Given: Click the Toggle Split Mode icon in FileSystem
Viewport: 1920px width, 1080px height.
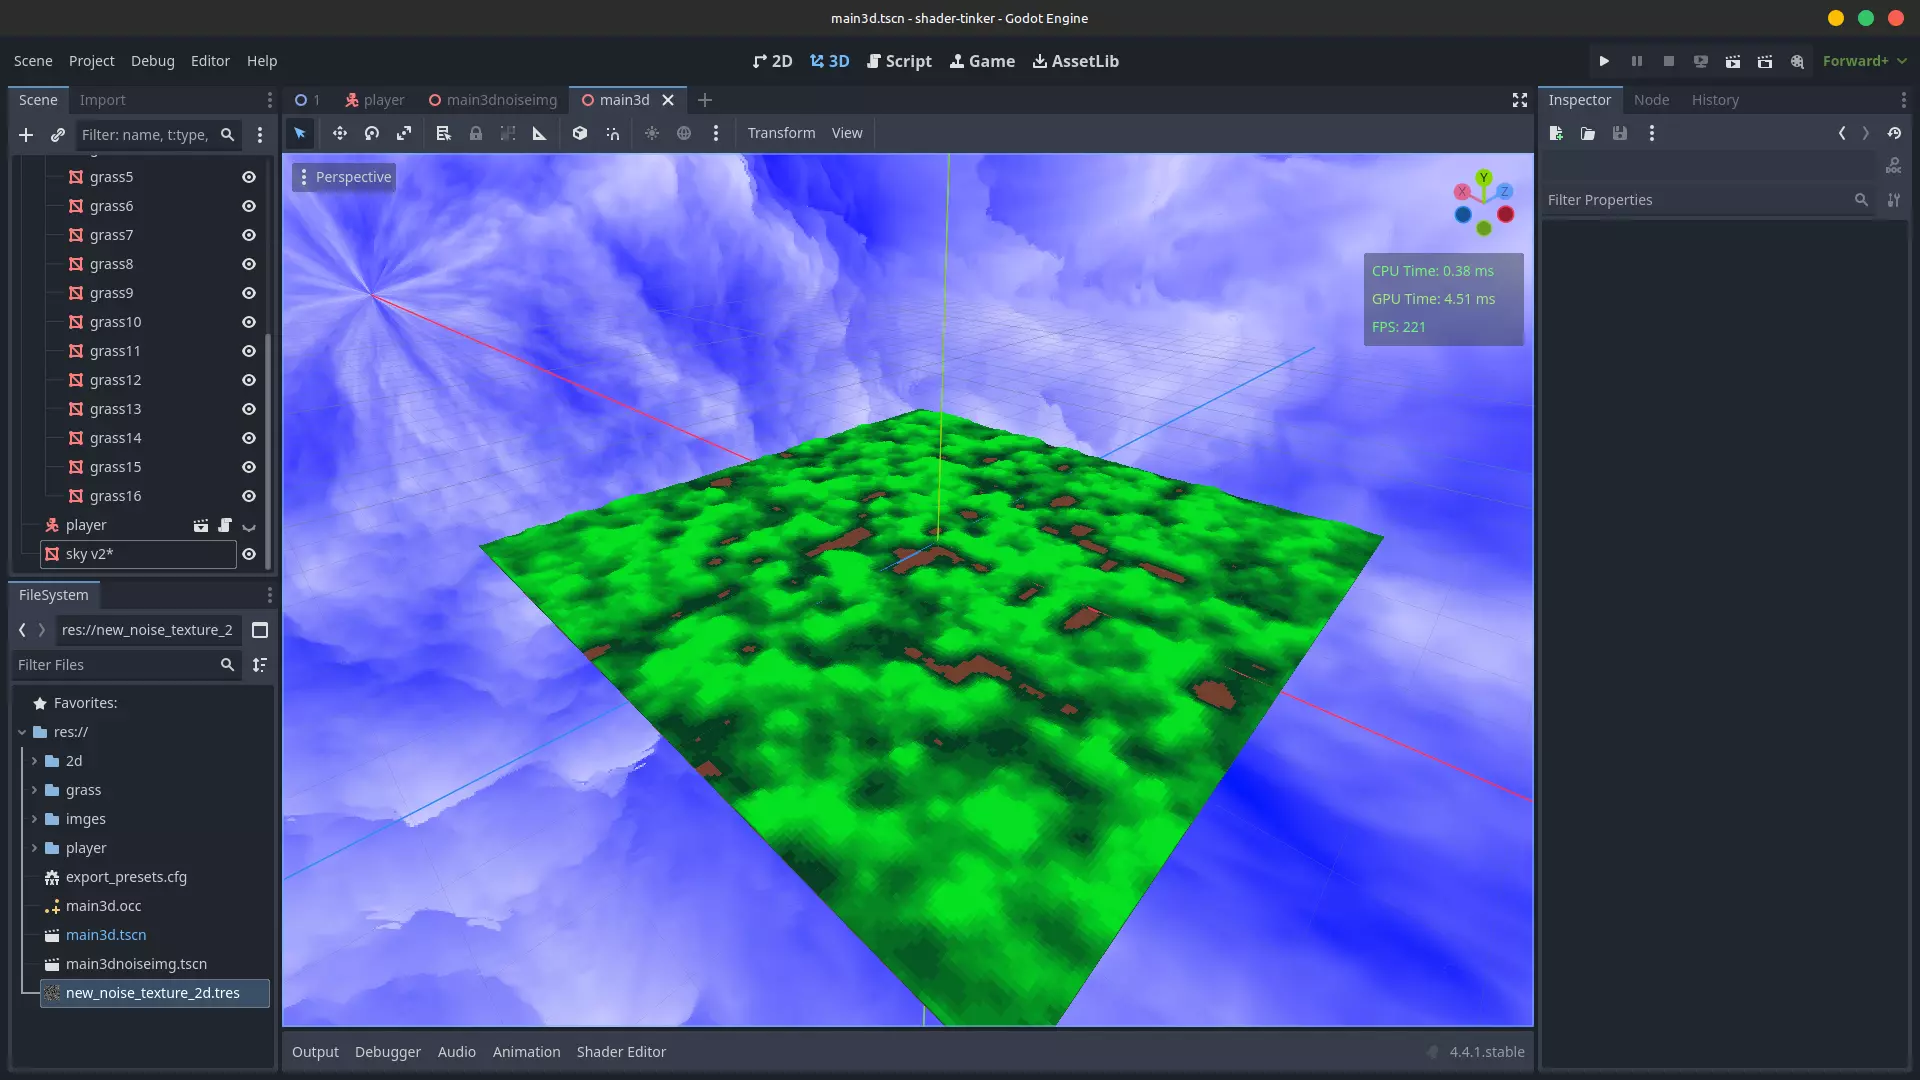Looking at the screenshot, I should (x=260, y=630).
